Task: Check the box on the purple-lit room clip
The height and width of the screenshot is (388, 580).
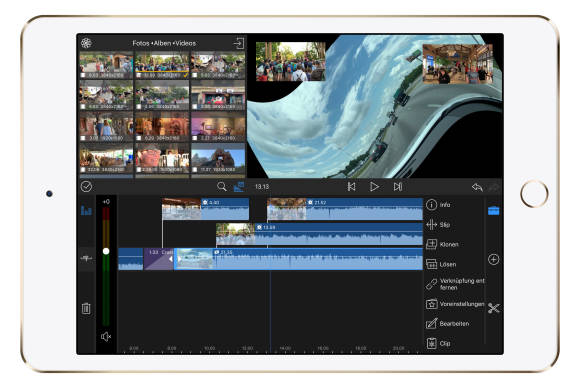Action: point(195,138)
